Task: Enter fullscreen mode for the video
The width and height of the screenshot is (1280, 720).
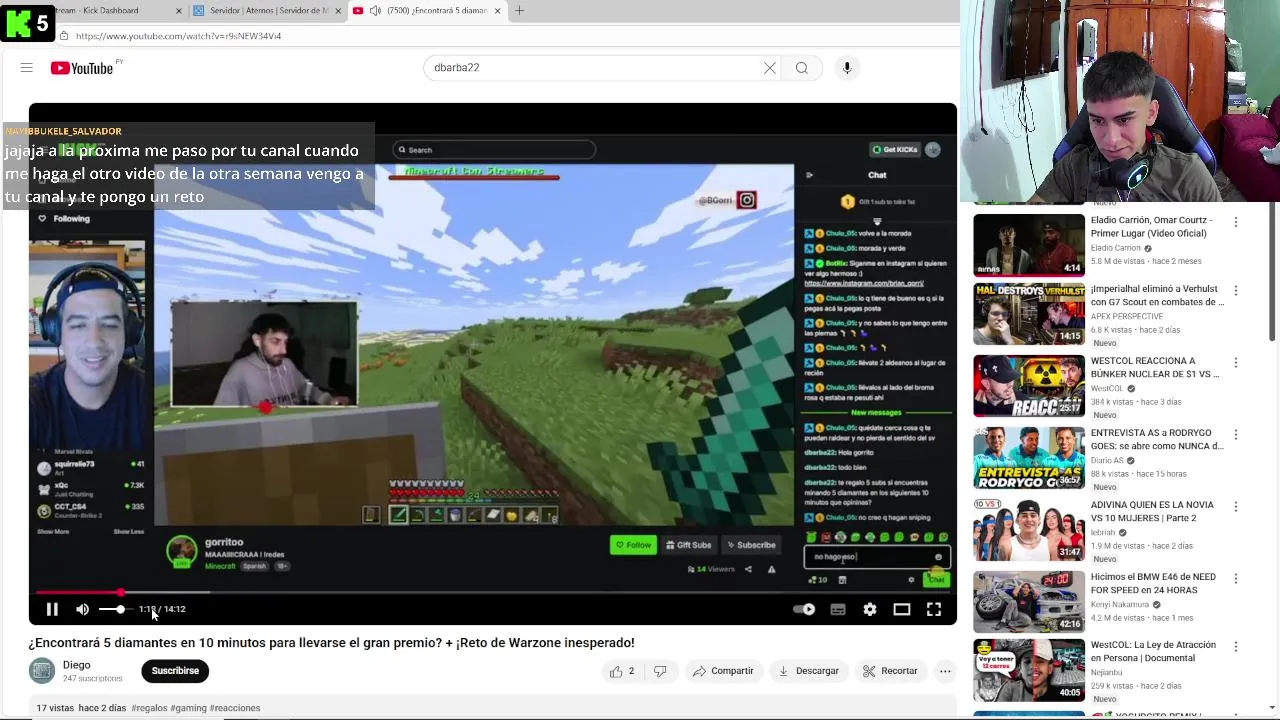Action: click(x=934, y=609)
